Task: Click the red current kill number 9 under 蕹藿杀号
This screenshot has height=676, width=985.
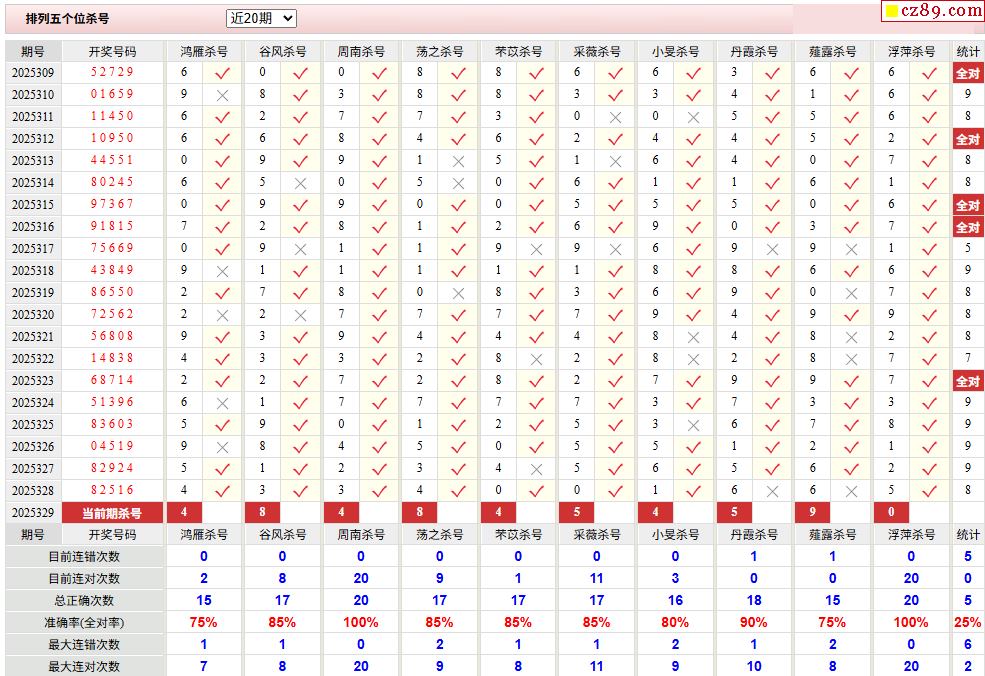Action: (811, 513)
